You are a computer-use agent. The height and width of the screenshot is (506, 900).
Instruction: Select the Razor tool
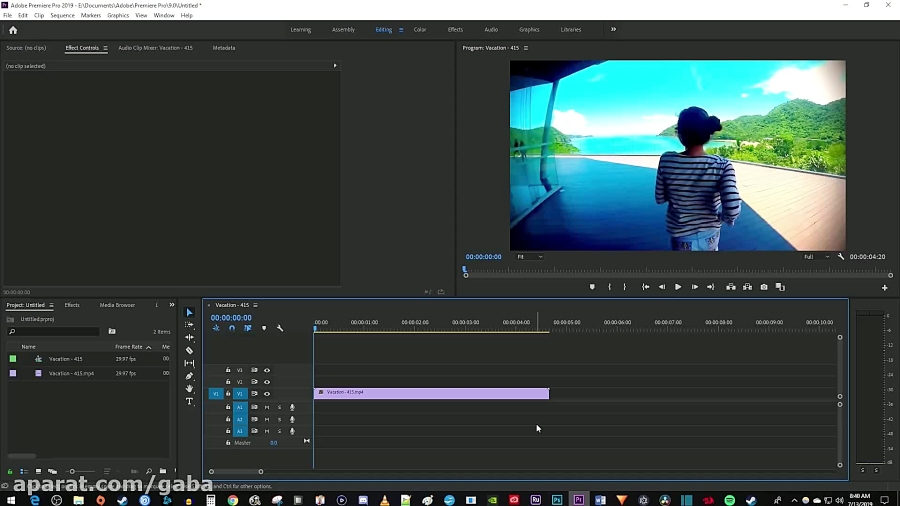189,350
